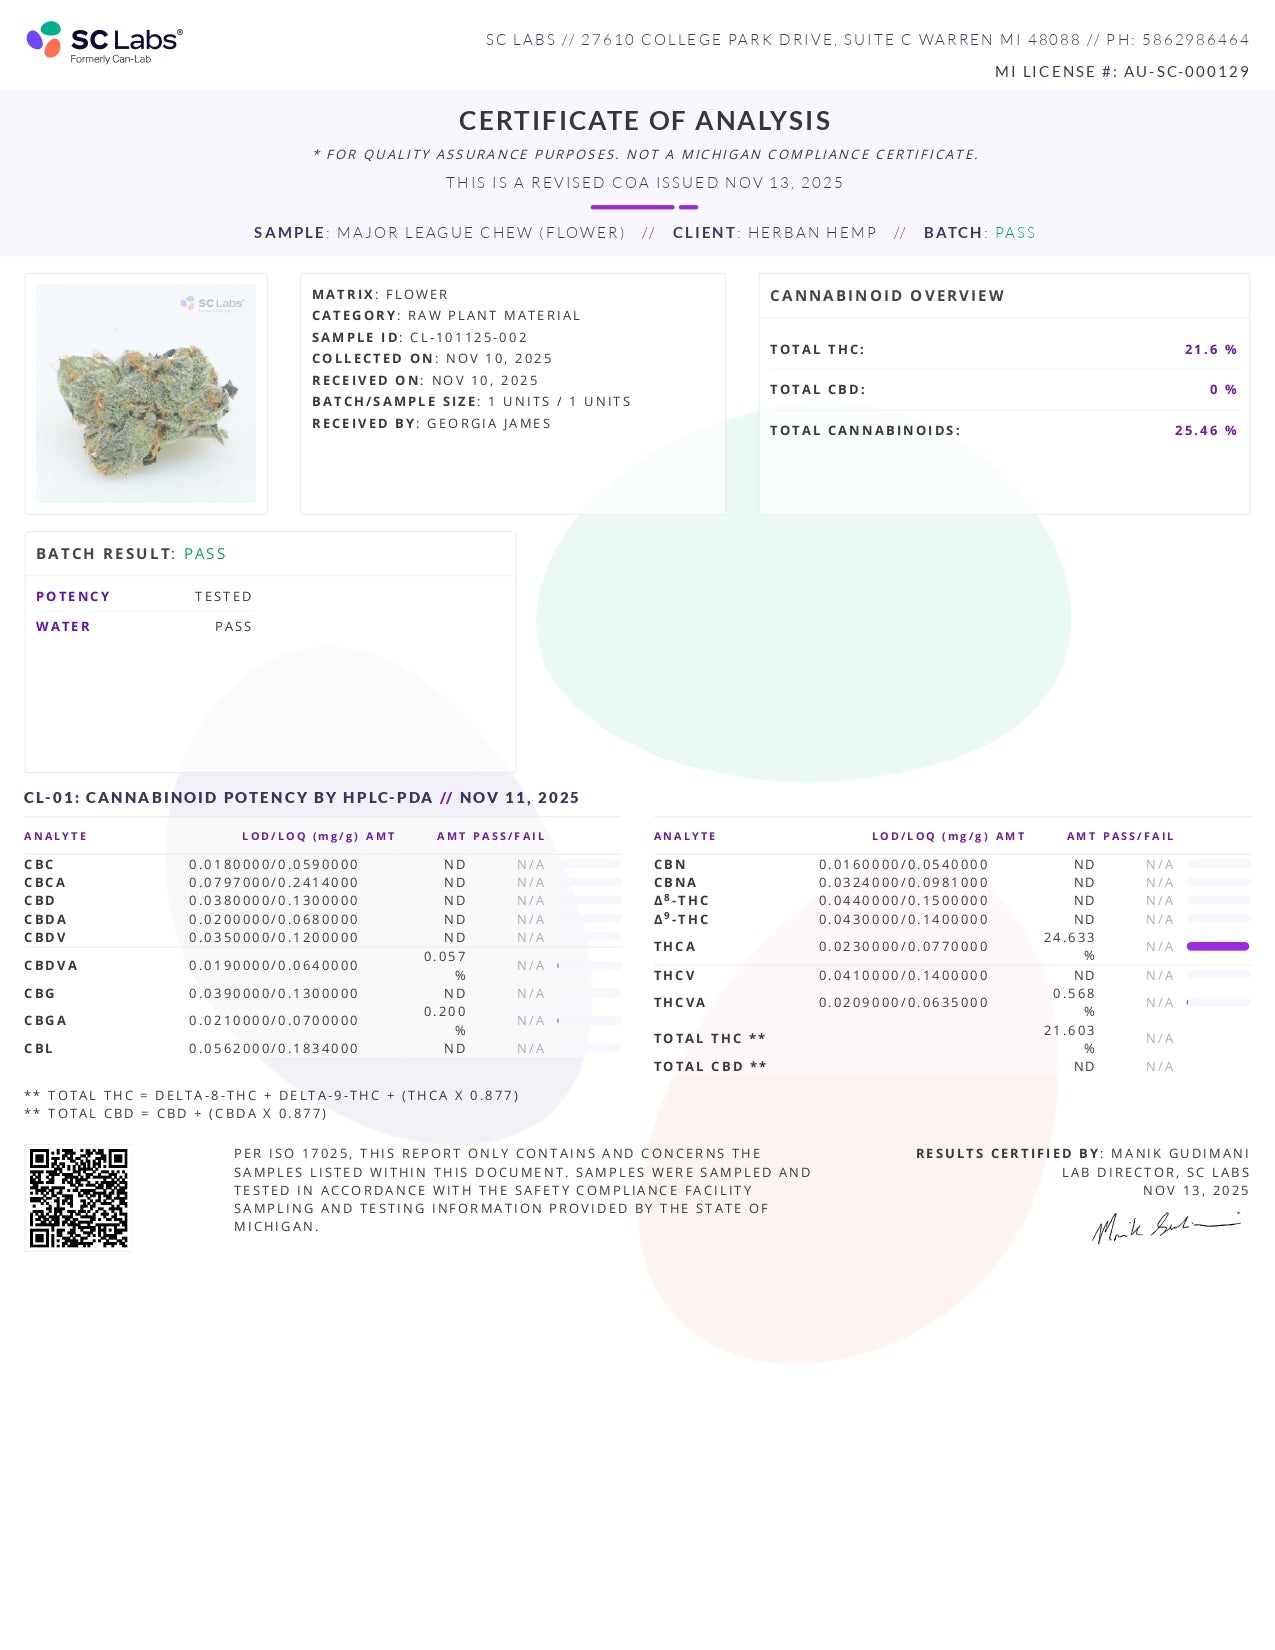Viewport: 1275px width, 1650px height.
Task: Click the purple divider under revised COA line
Action: pos(644,207)
